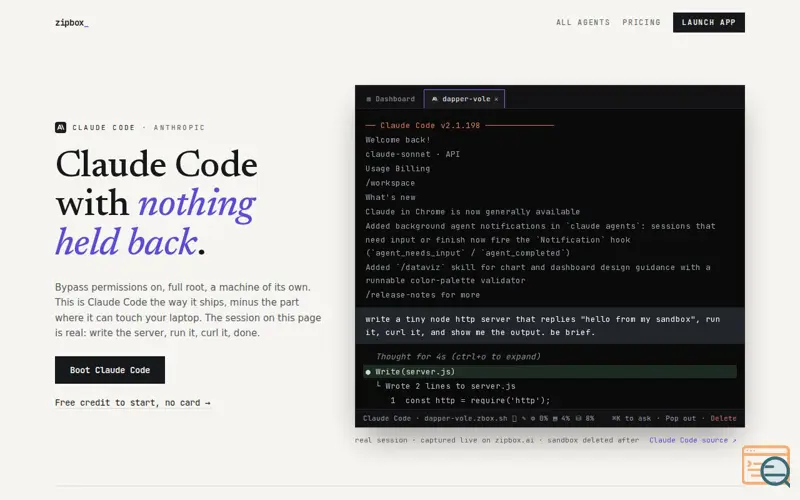The height and width of the screenshot is (500, 800).
Task: Switch to the Dashboard tab
Action: pos(391,99)
